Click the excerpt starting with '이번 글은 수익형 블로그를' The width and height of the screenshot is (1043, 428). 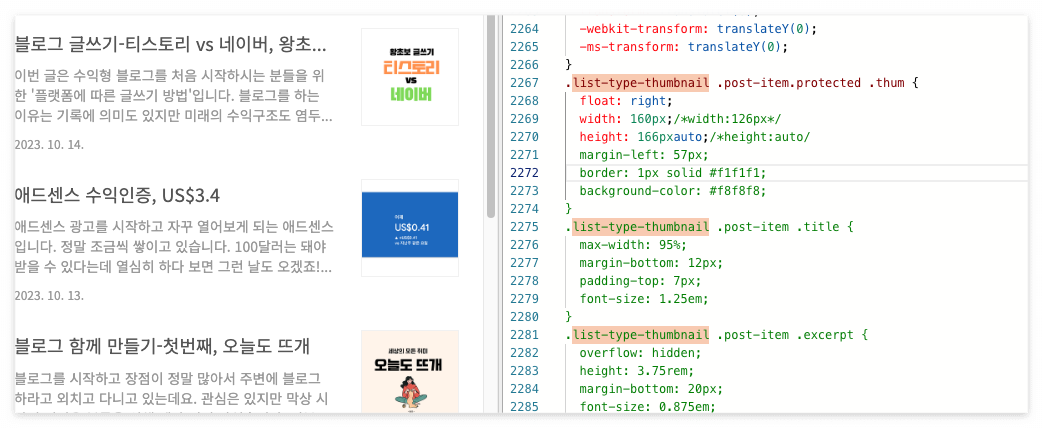174,95
